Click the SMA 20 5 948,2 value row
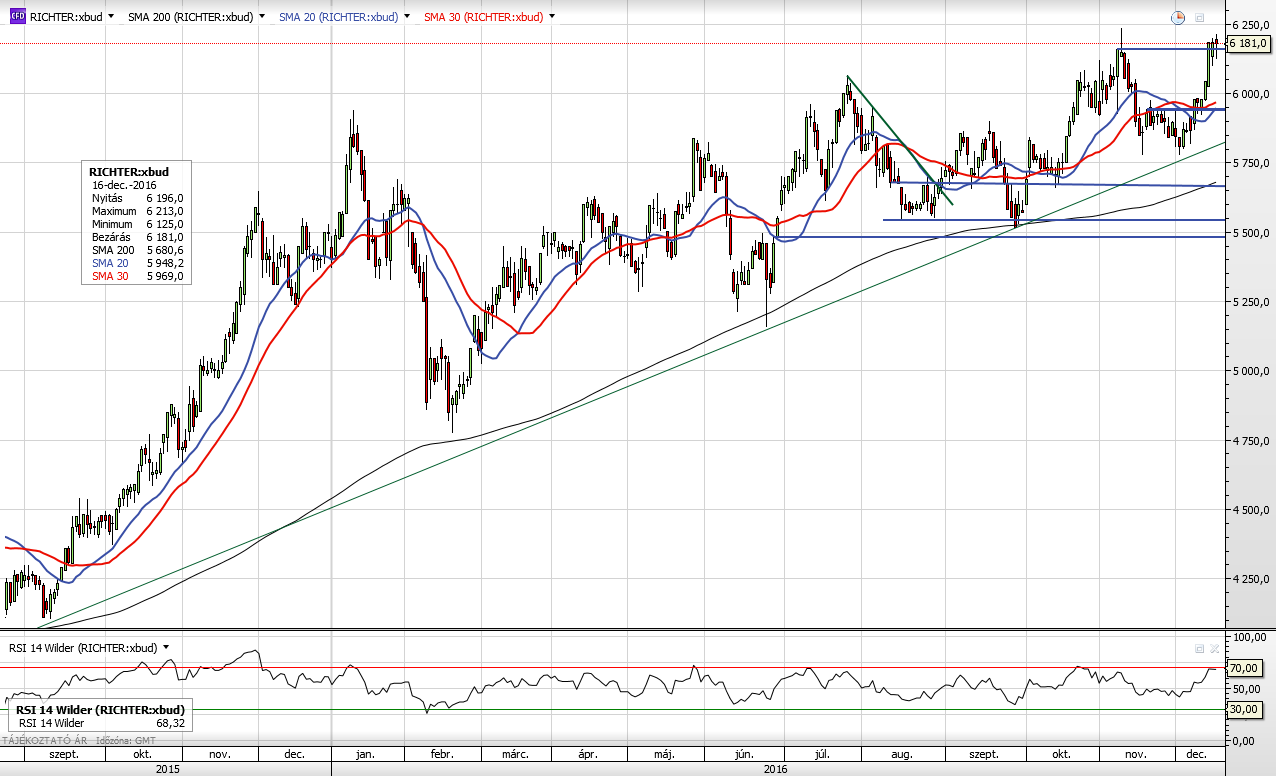The width and height of the screenshot is (1276, 776). (x=136, y=263)
